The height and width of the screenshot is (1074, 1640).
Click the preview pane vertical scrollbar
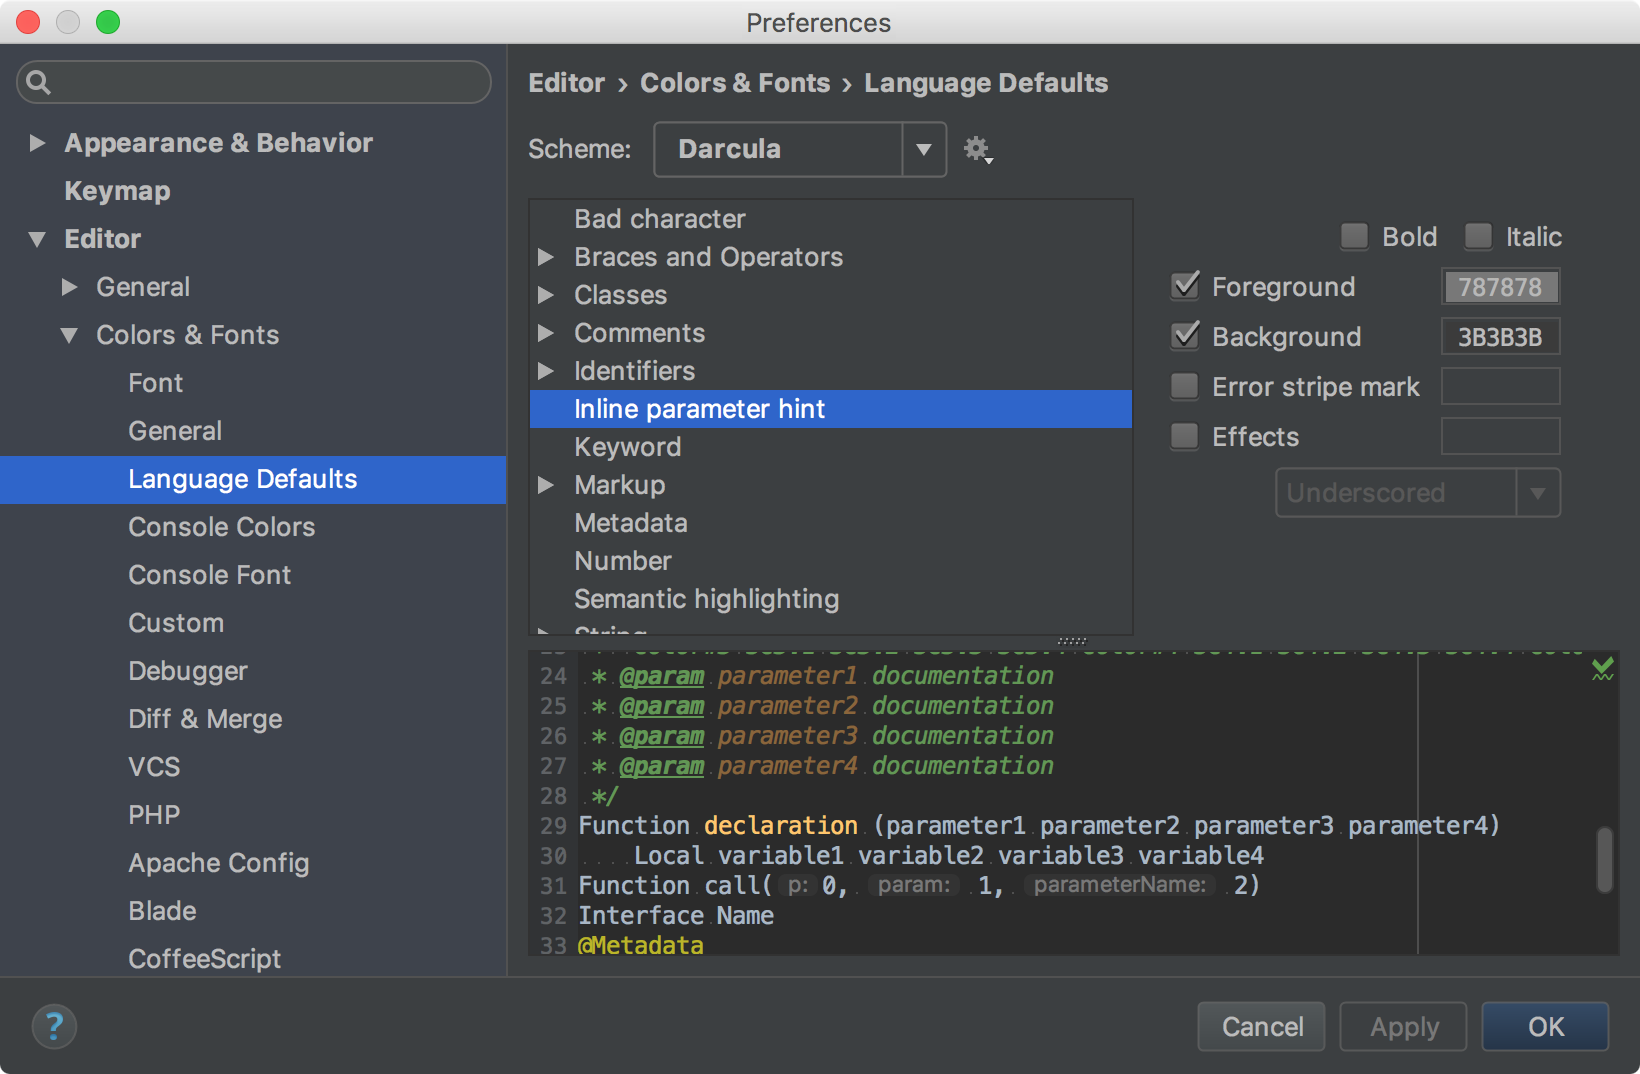pos(1604,859)
